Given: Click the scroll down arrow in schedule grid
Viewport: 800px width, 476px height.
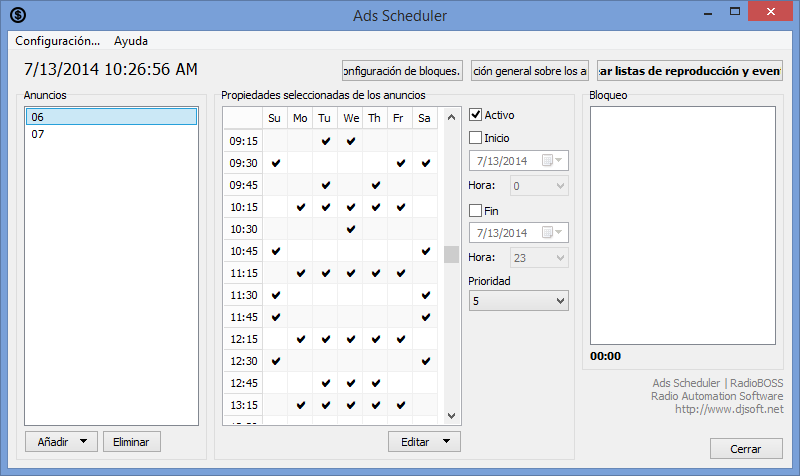Looking at the screenshot, I should pyautogui.click(x=451, y=415).
